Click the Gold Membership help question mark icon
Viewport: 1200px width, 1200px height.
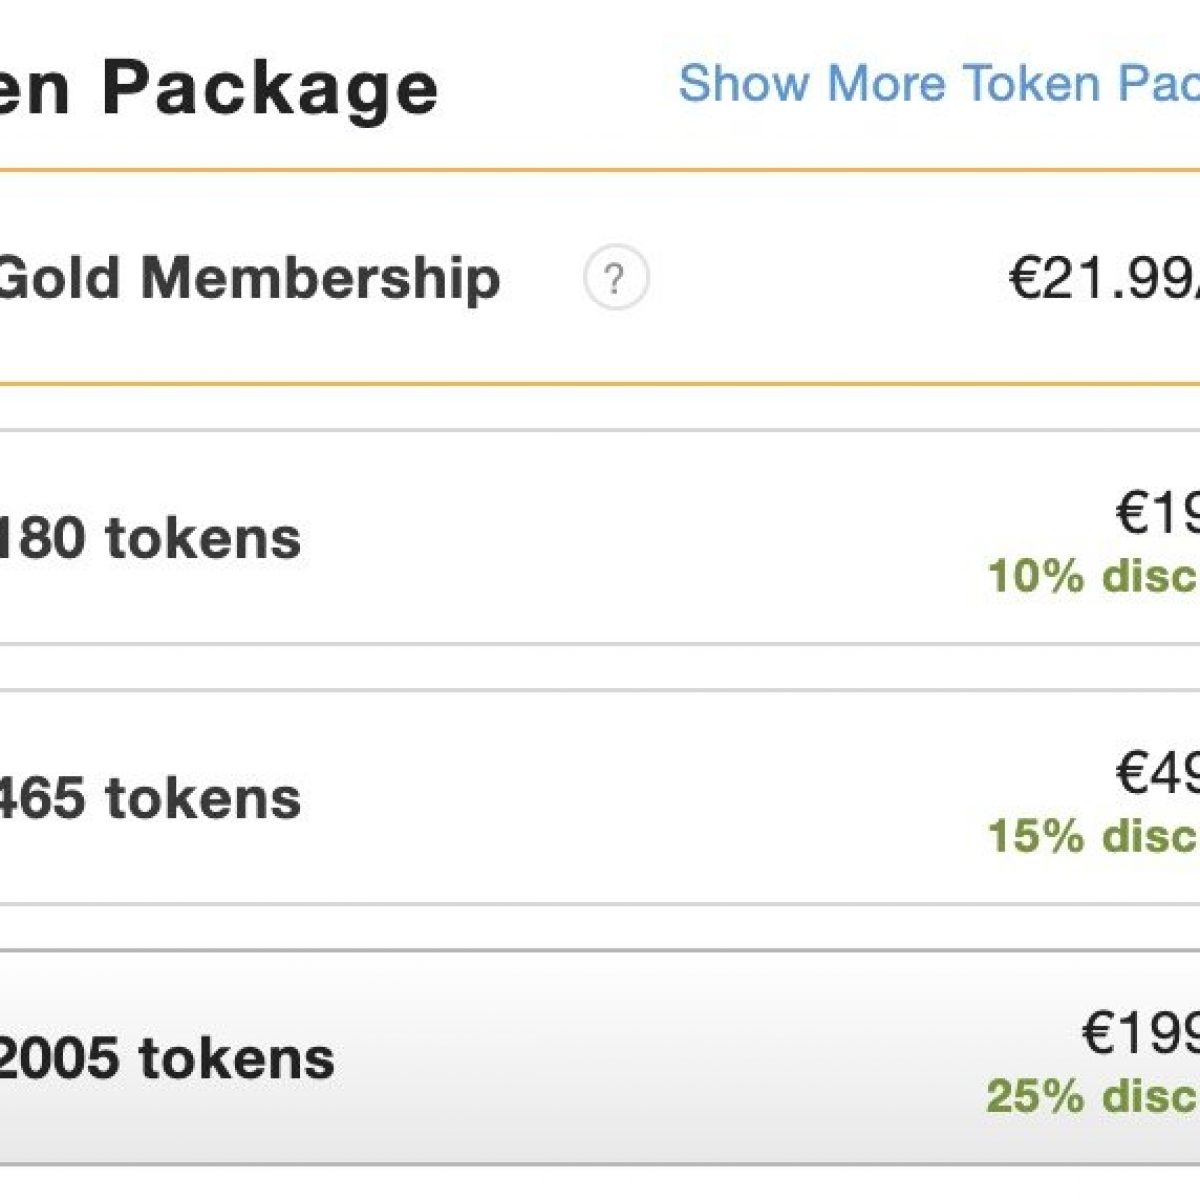[616, 278]
